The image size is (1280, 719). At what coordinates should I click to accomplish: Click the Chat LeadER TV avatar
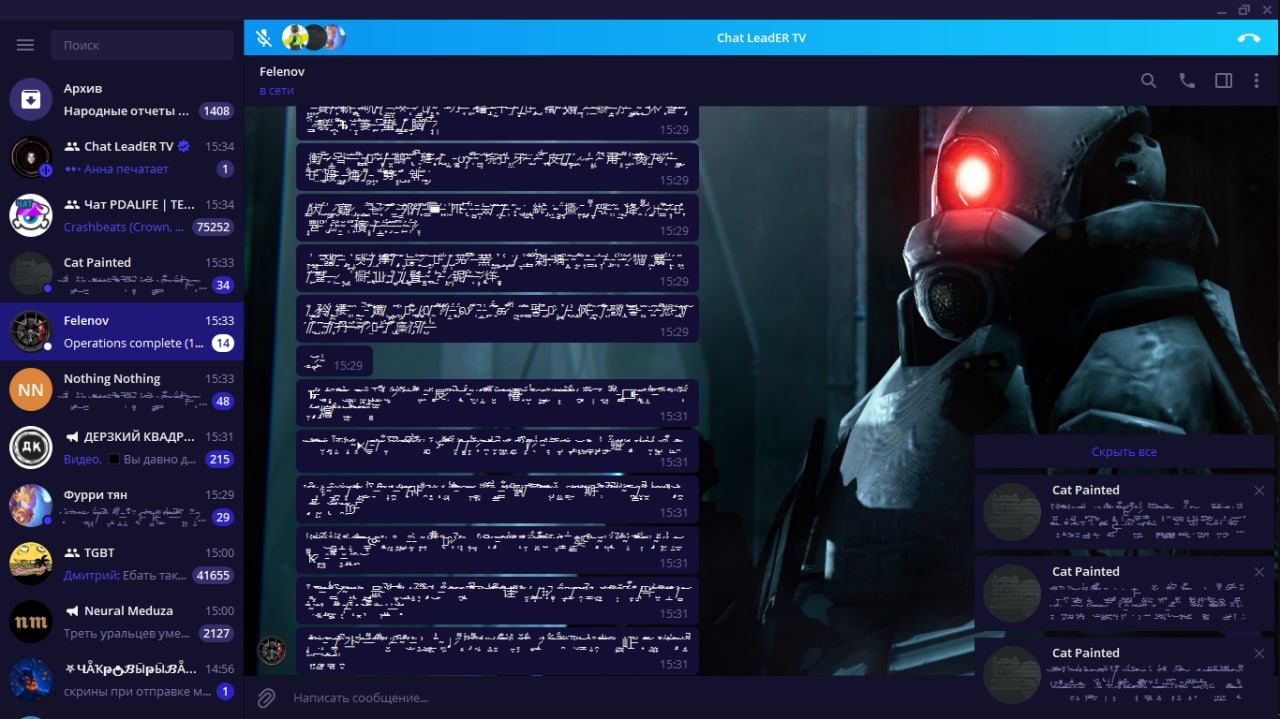pos(31,157)
